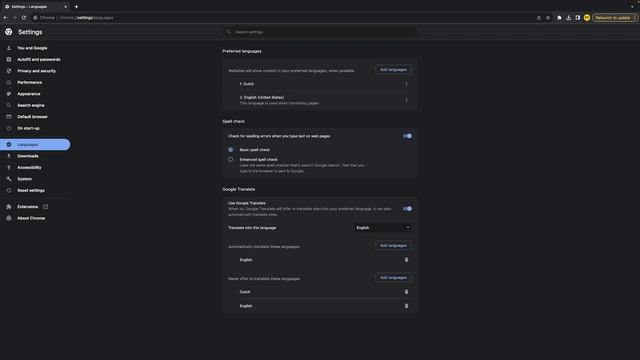Open a new browser tab
This screenshot has height=360, width=640.
tap(76, 7)
